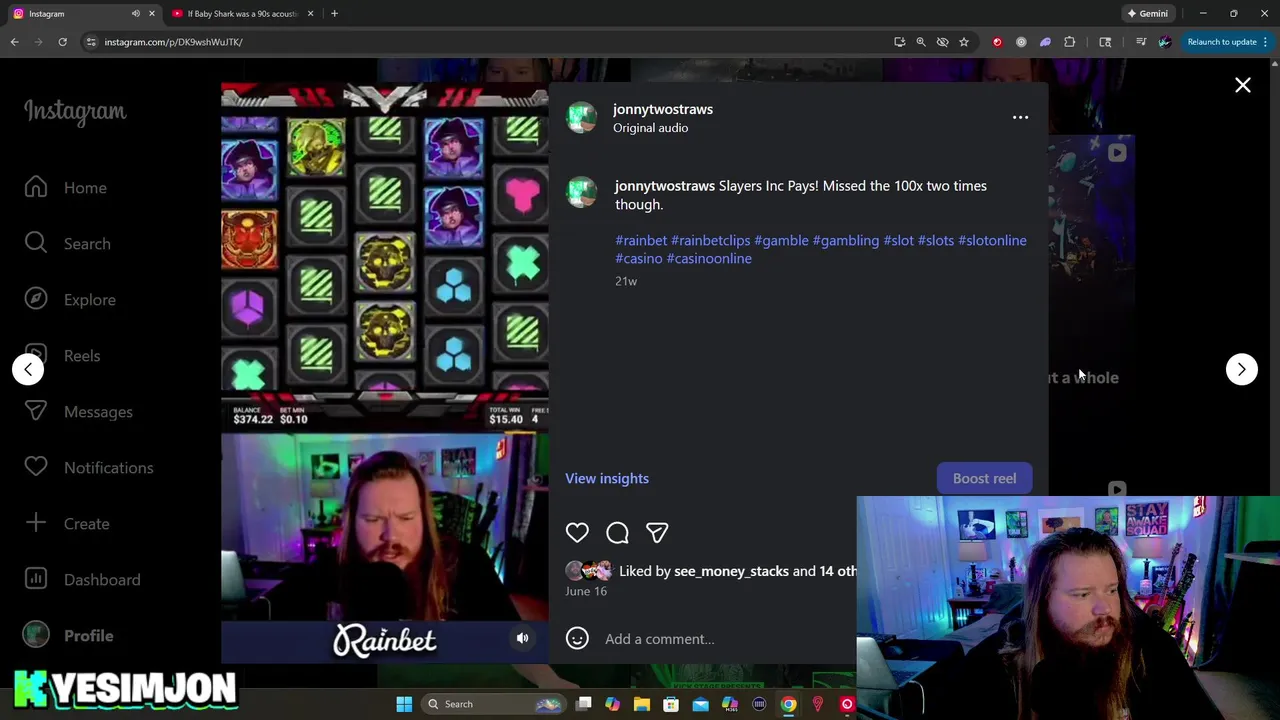This screenshot has width=1280, height=720.
Task: Open jonnytwostraws username in post header
Action: 663,109
